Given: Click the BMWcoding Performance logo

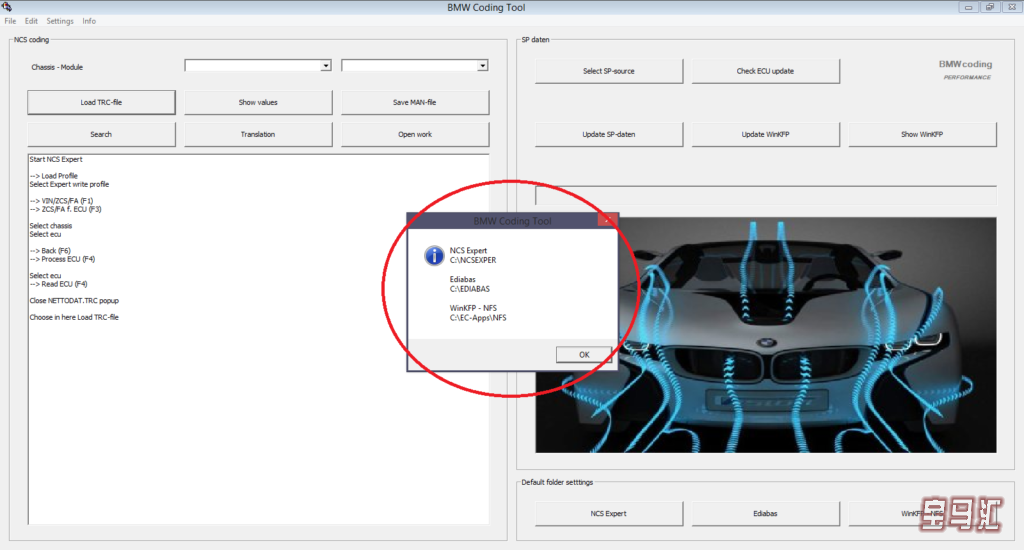Looking at the screenshot, I should pyautogui.click(x=966, y=69).
